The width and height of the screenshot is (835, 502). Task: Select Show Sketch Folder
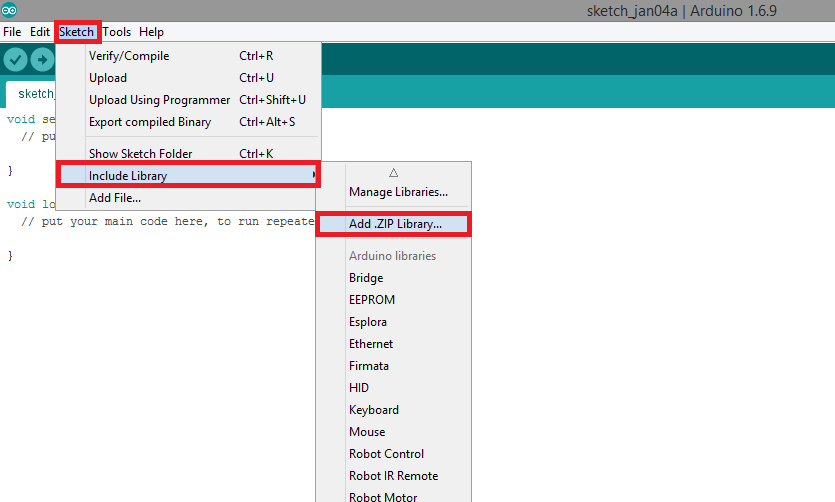(189, 153)
